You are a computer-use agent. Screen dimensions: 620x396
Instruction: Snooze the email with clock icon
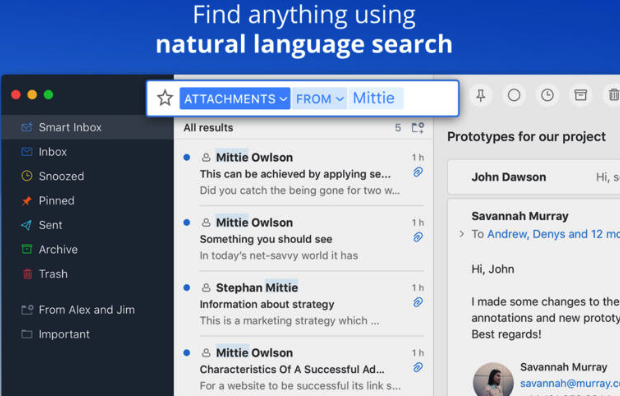pos(547,95)
